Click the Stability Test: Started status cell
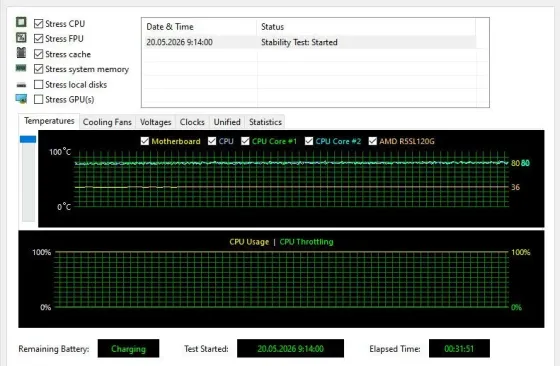This screenshot has width=560, height=366. 299,42
